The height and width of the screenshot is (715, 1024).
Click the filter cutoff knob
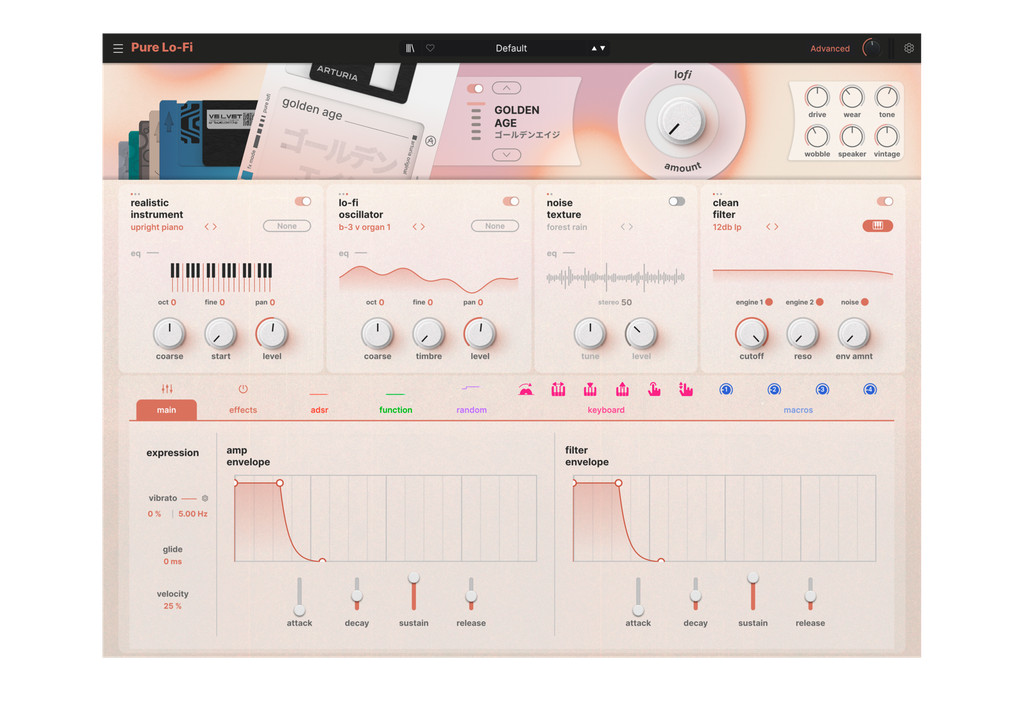coord(752,334)
